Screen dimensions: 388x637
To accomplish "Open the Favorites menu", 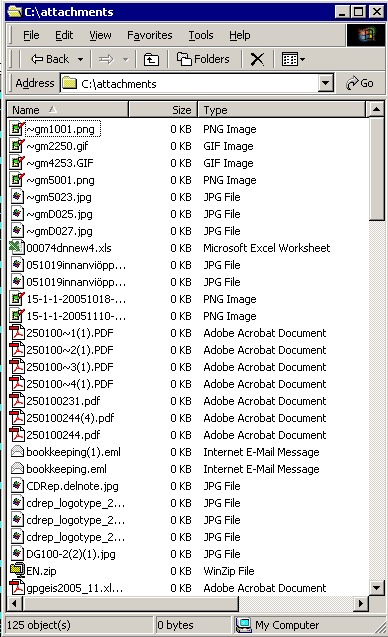I will (150, 35).
